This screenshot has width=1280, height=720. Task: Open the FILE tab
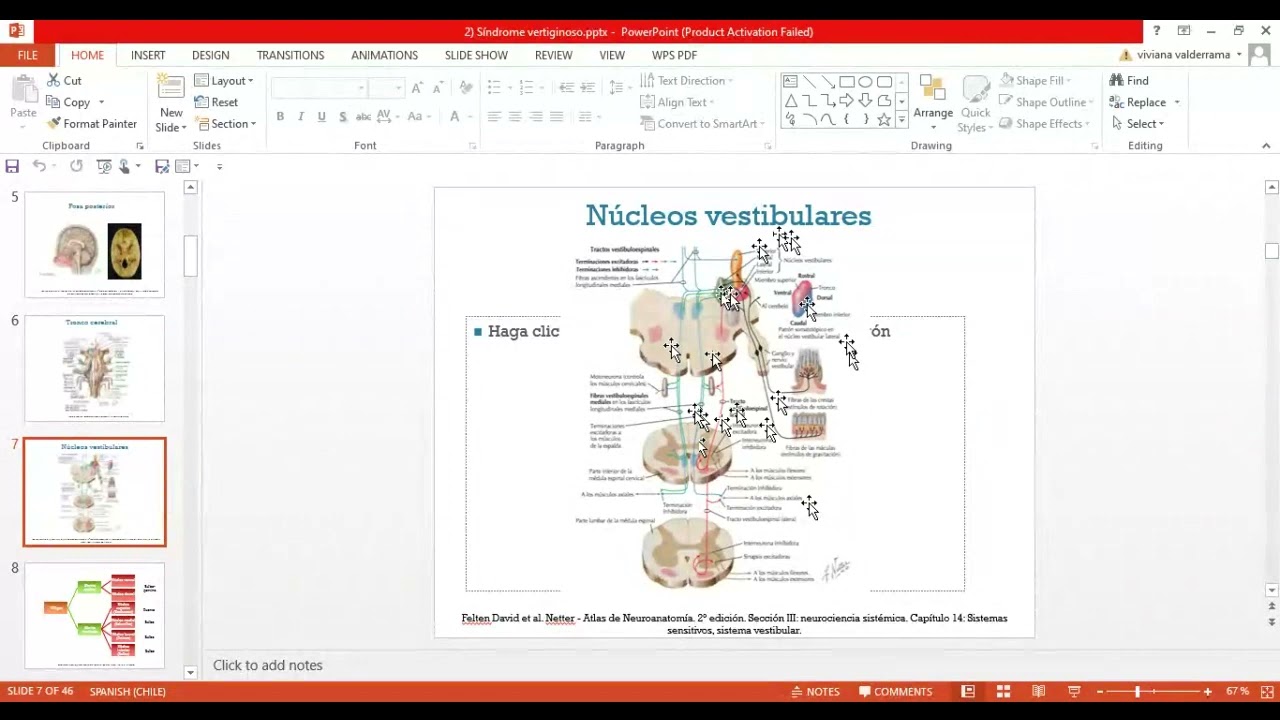pyautogui.click(x=27, y=55)
